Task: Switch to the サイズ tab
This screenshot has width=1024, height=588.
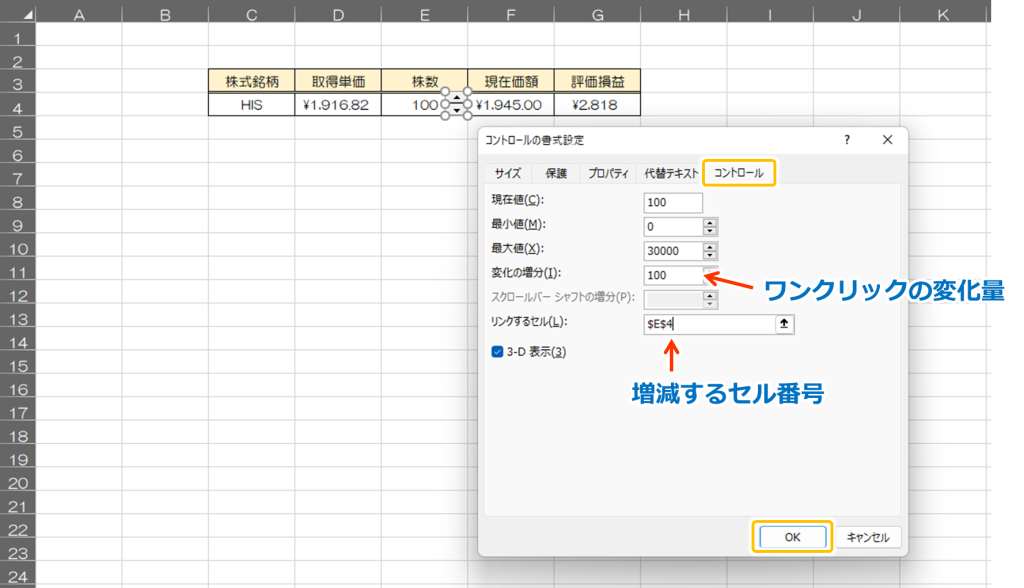Action: click(x=508, y=173)
